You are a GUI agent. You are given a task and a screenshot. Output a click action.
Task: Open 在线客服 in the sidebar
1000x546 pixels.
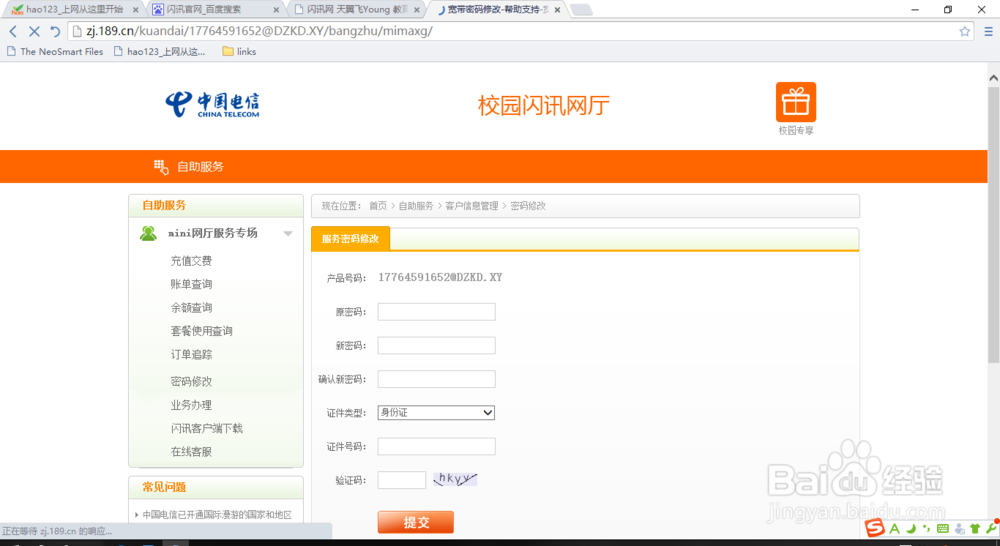point(191,452)
